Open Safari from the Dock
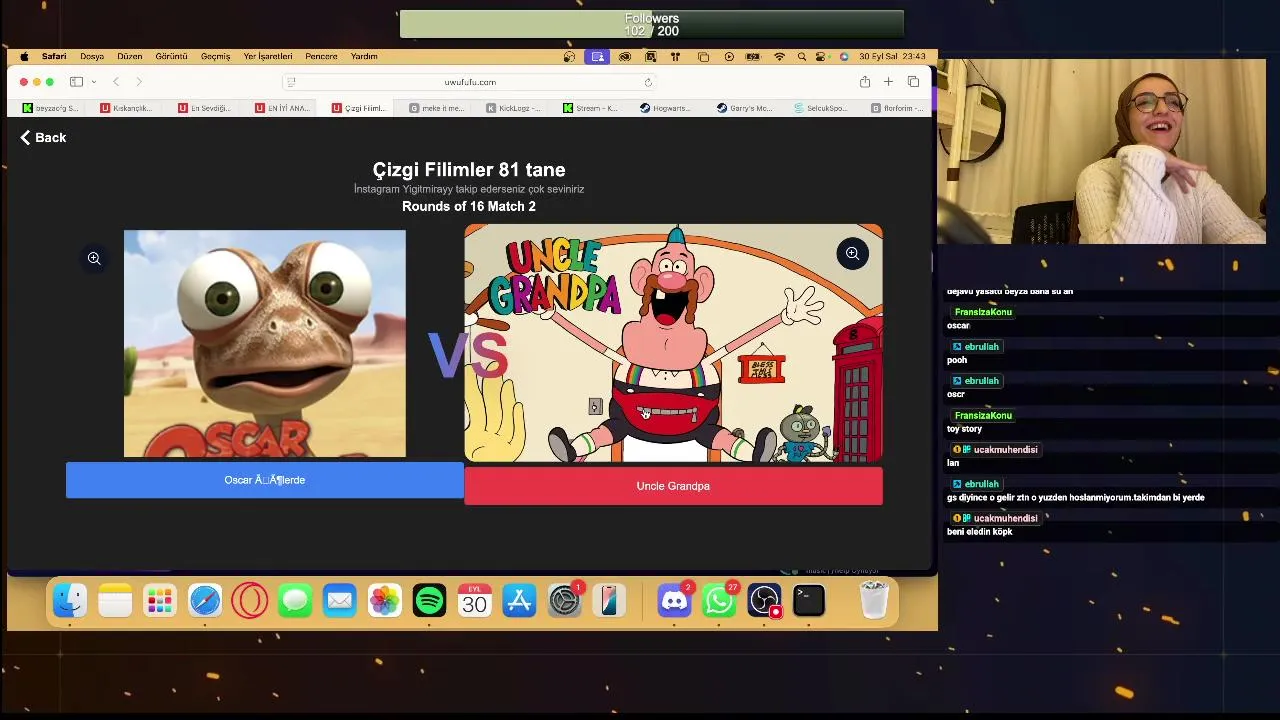The image size is (1280, 720). click(x=205, y=600)
